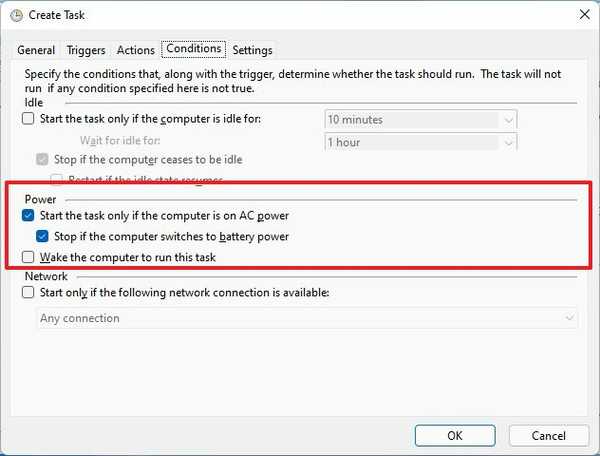Open the Settings tab
Screen dimensions: 600x456
click(x=252, y=50)
